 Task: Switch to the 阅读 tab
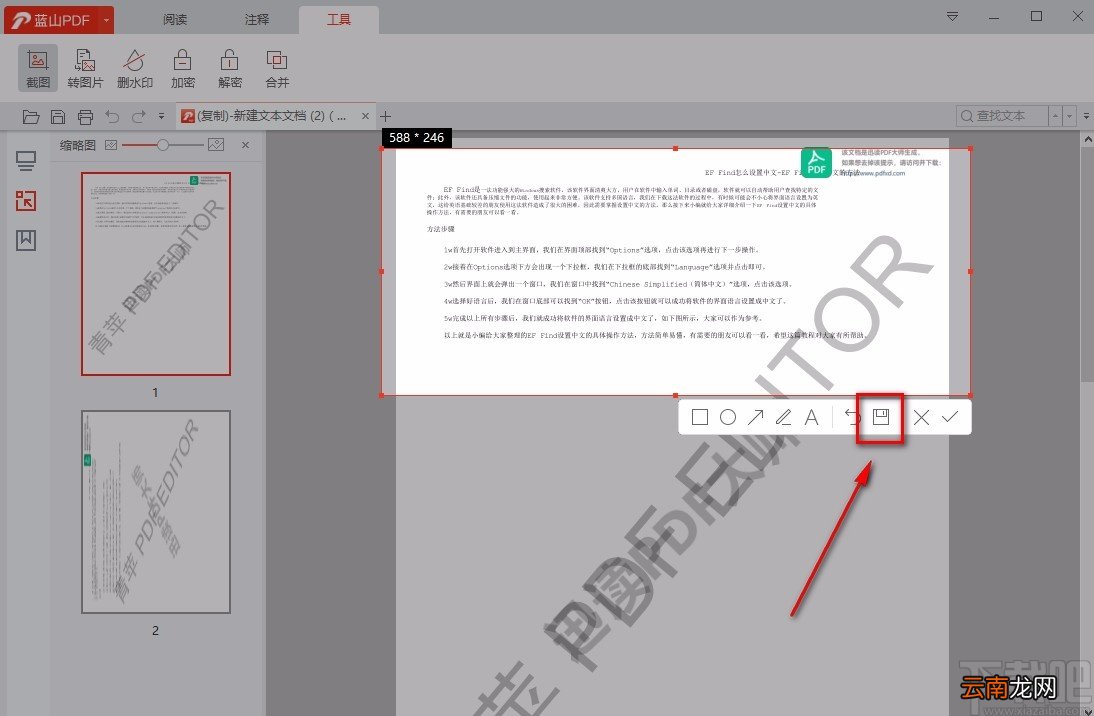click(175, 20)
